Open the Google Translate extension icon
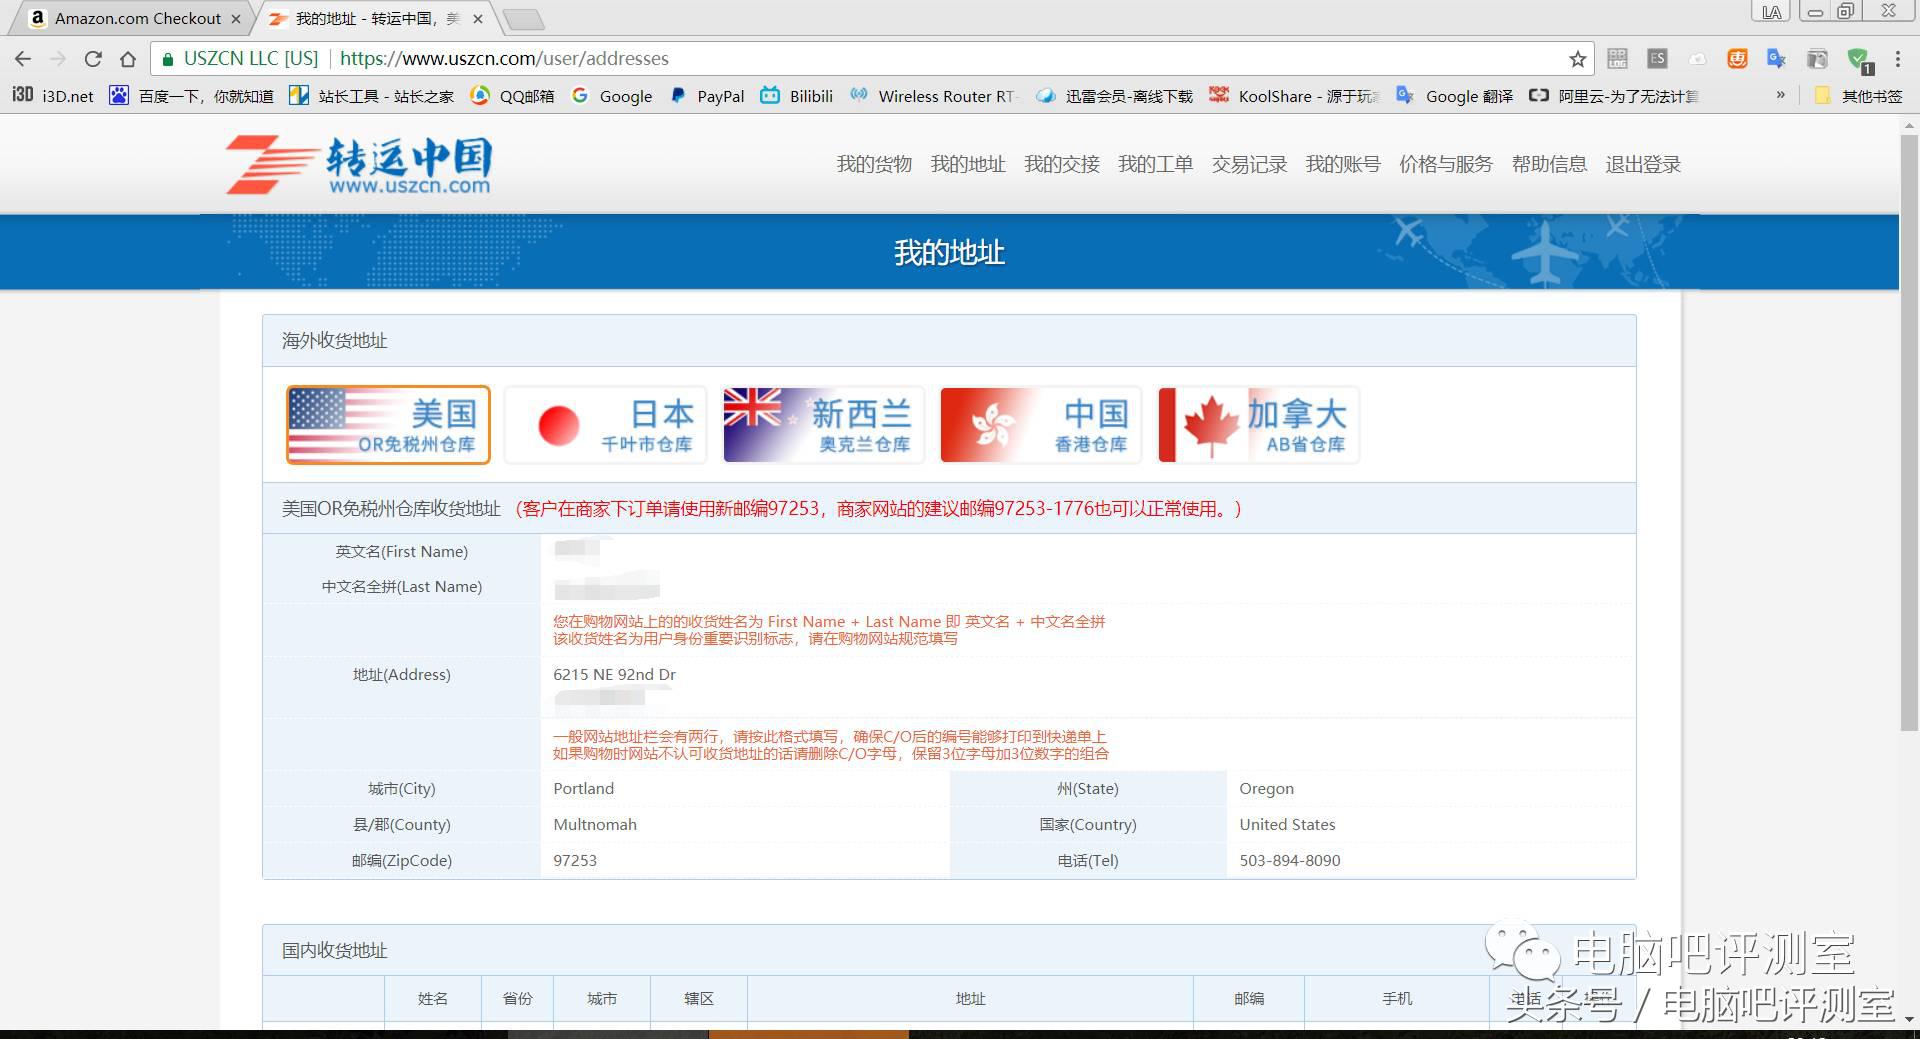Viewport: 1920px width, 1039px height. coord(1776,59)
